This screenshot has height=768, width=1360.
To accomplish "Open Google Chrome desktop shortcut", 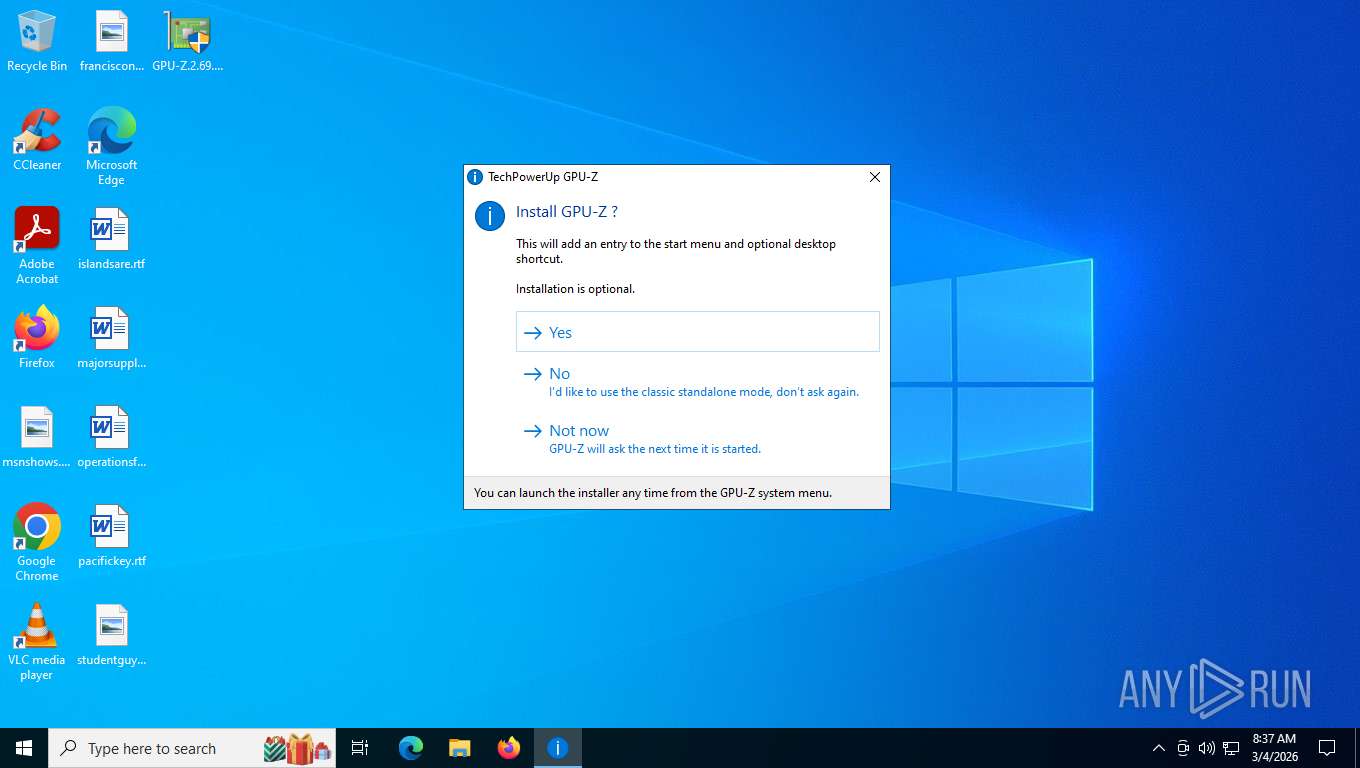I will point(37,543).
